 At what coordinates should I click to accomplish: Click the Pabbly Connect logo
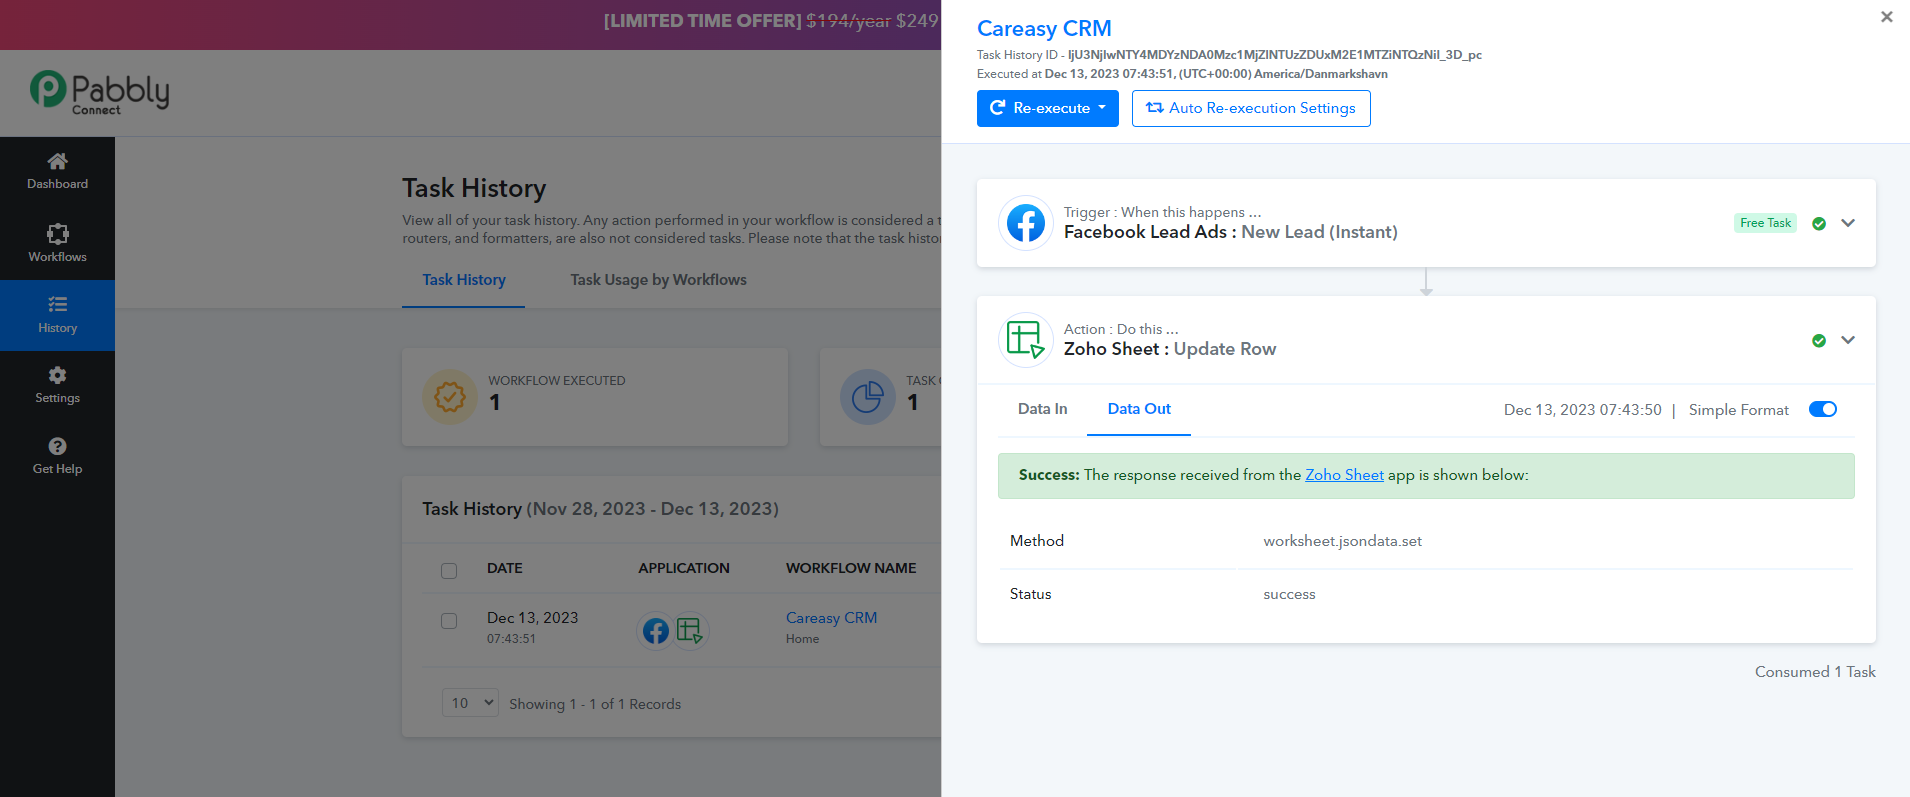[99, 92]
